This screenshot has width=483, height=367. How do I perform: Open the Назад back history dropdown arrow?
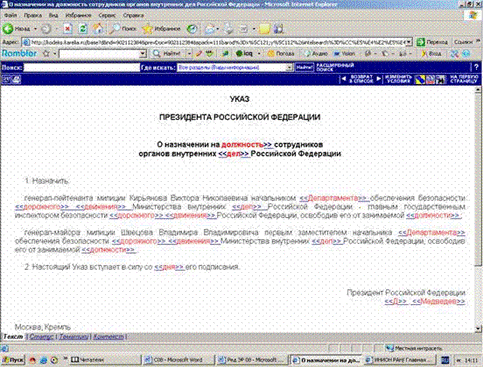35,29
